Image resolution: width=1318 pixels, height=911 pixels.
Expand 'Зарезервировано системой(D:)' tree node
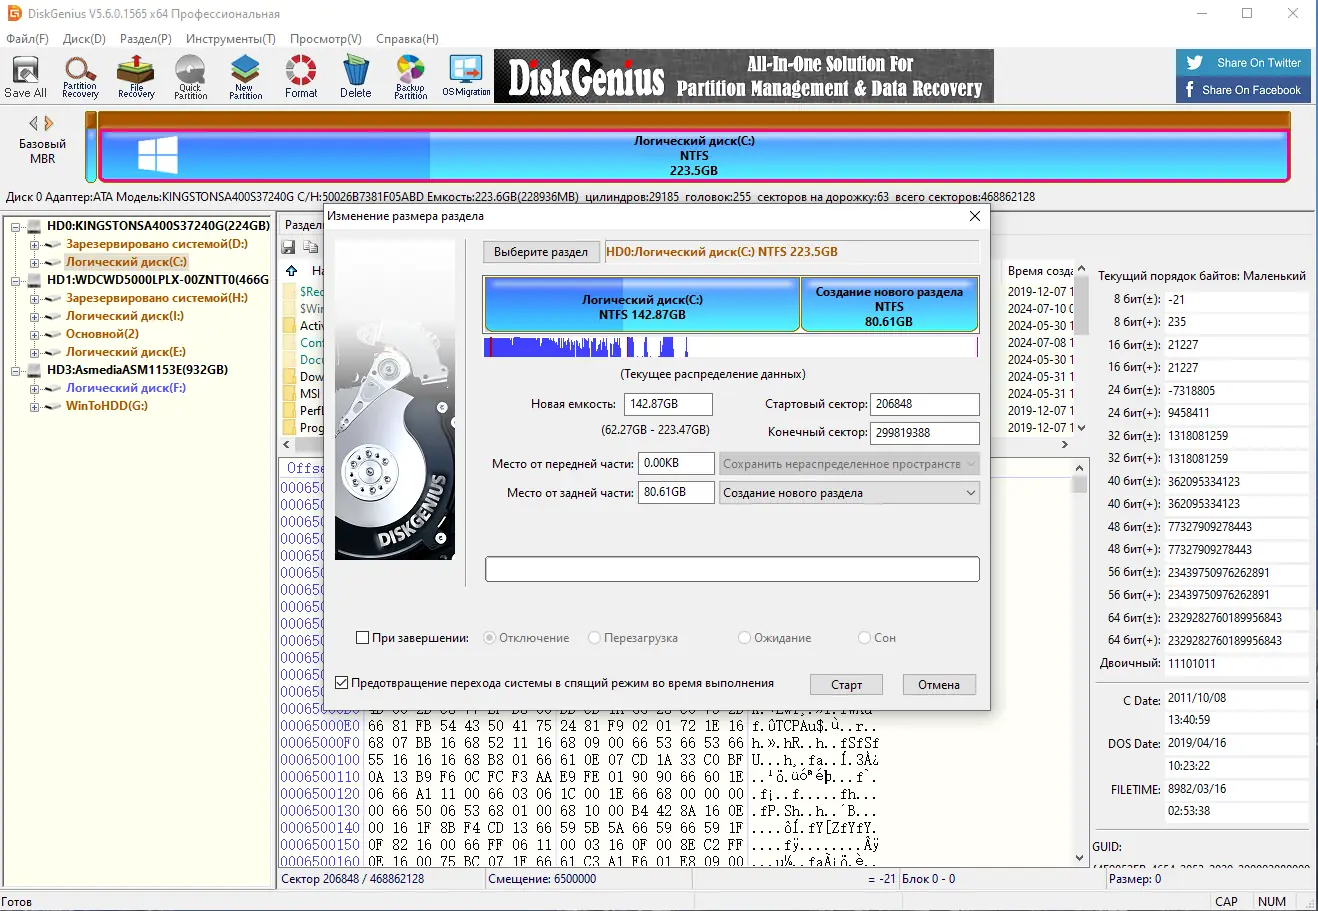tap(35, 245)
